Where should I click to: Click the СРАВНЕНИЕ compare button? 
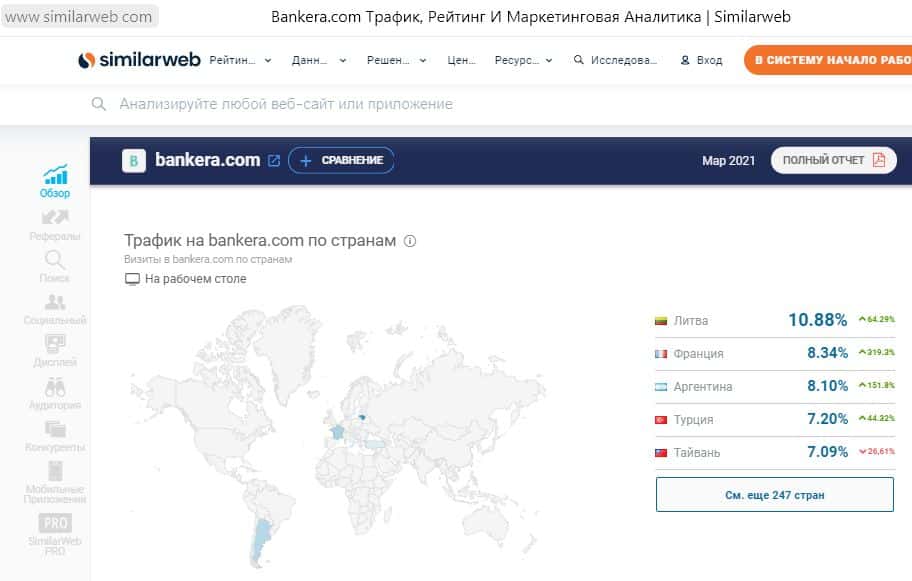(341, 161)
